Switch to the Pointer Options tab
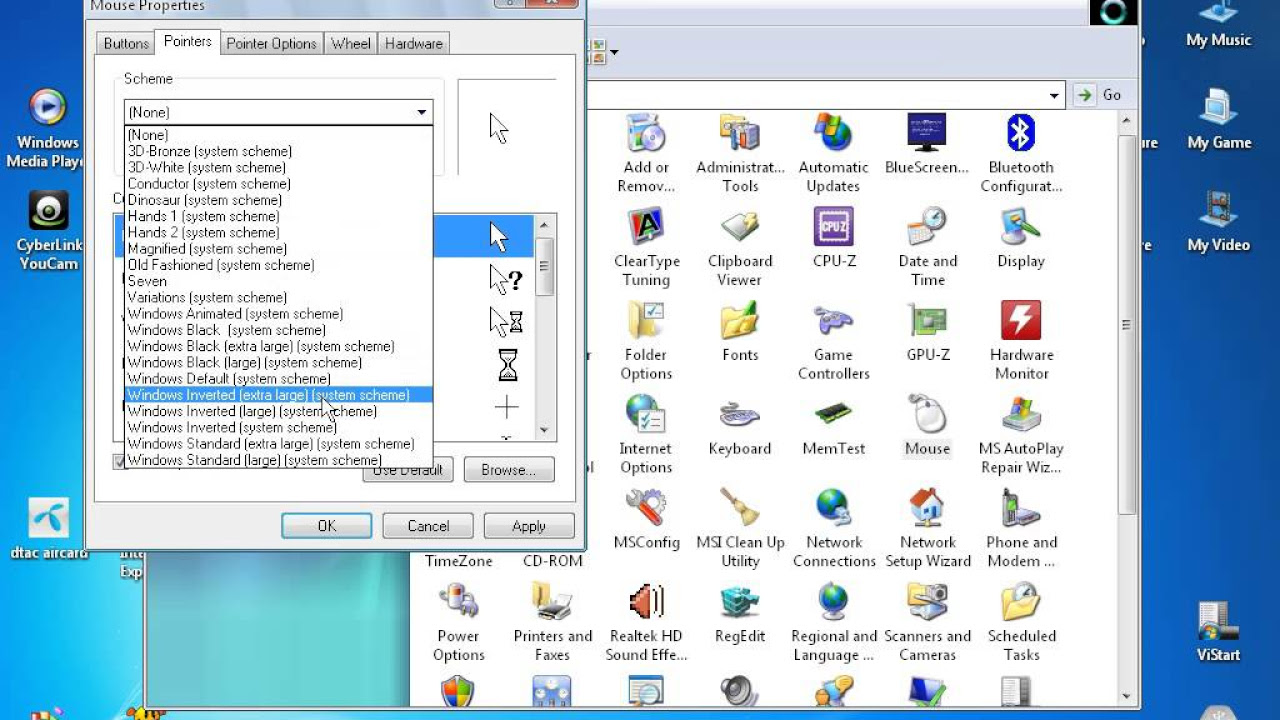Screen dimensions: 1280x720 [271, 43]
